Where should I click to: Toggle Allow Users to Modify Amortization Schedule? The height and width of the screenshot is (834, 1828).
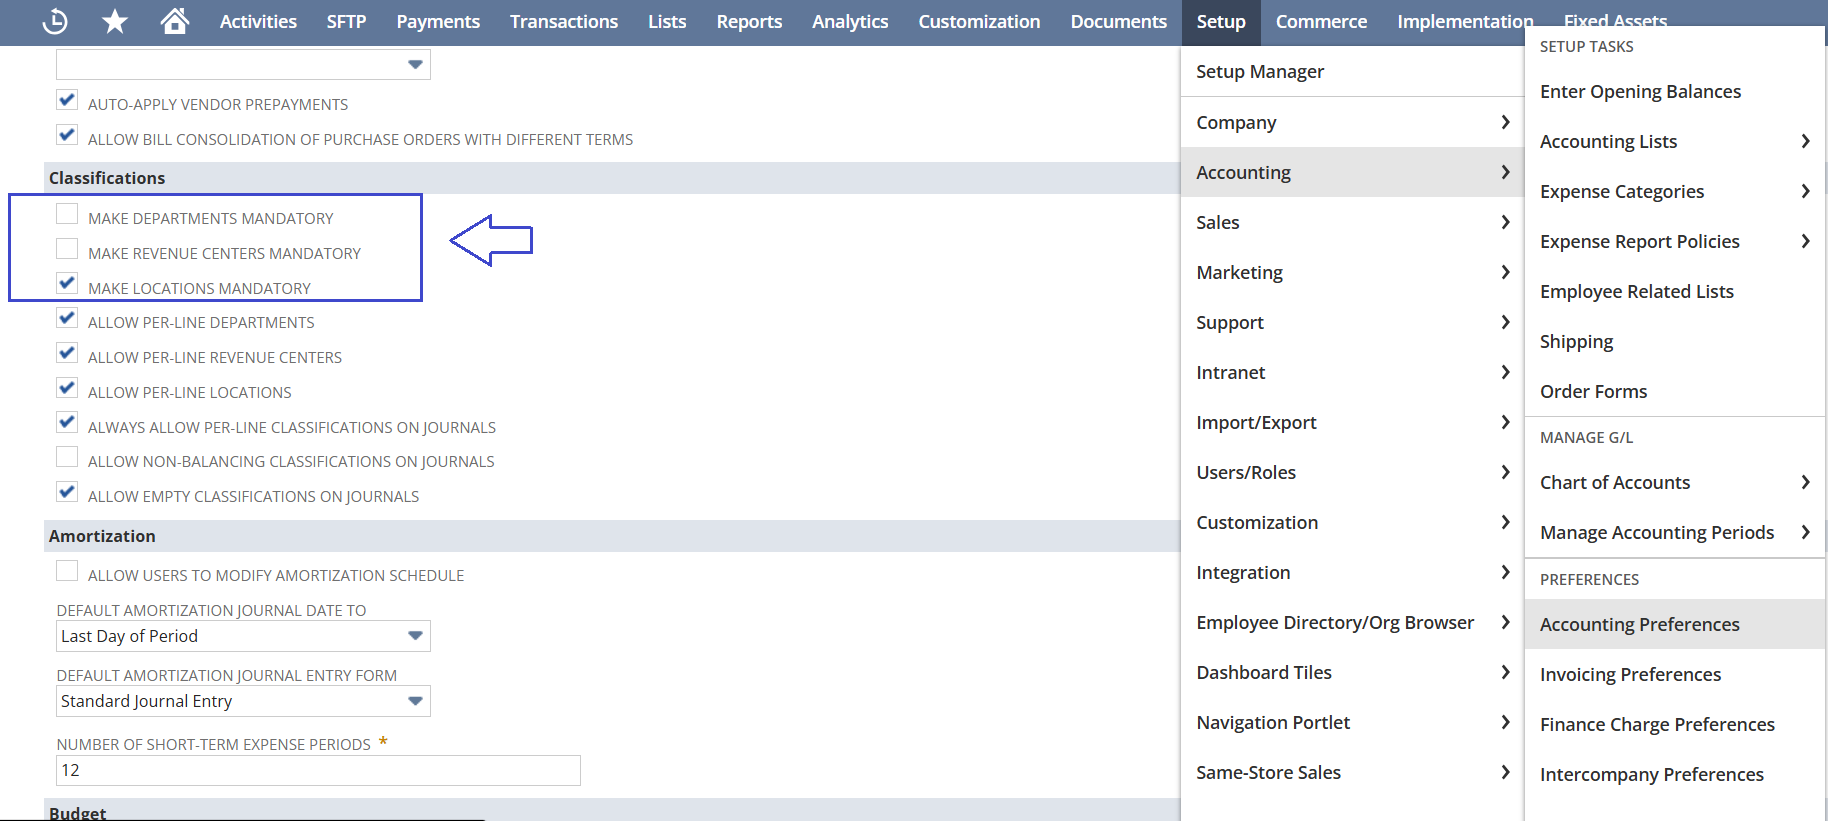67,571
